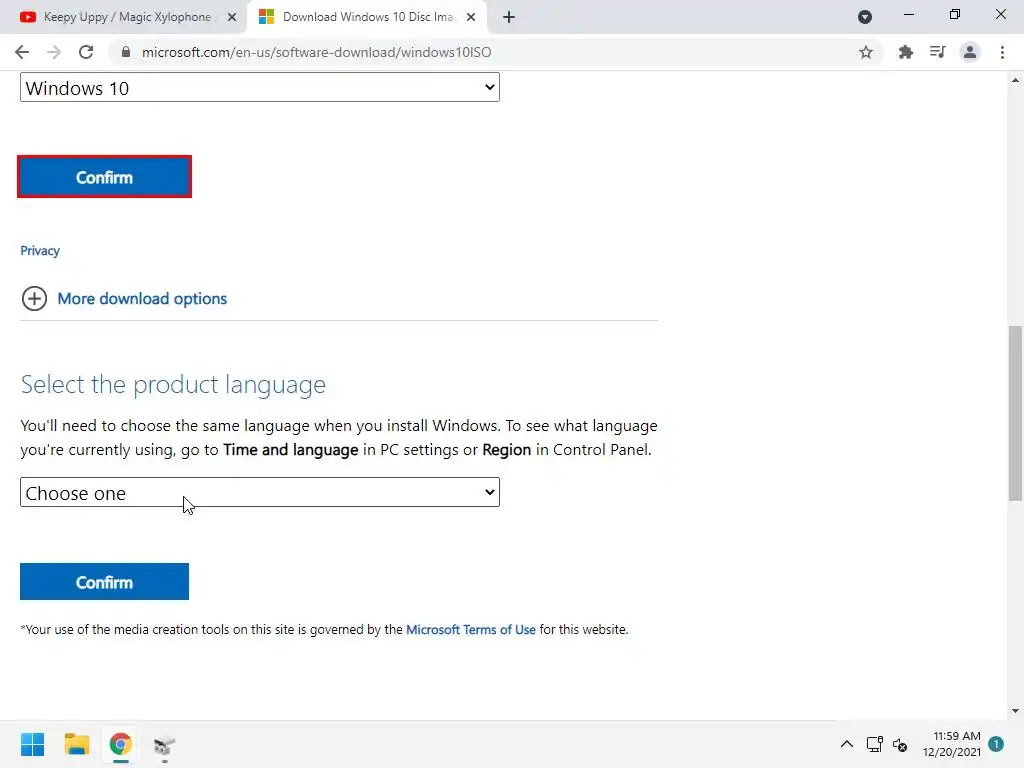Open the rightmost pinned app on the taskbar
1024x768 pixels.
165,744
